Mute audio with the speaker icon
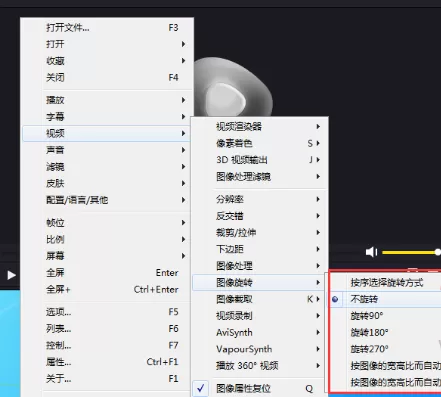The width and height of the screenshot is (441, 397). click(x=371, y=252)
